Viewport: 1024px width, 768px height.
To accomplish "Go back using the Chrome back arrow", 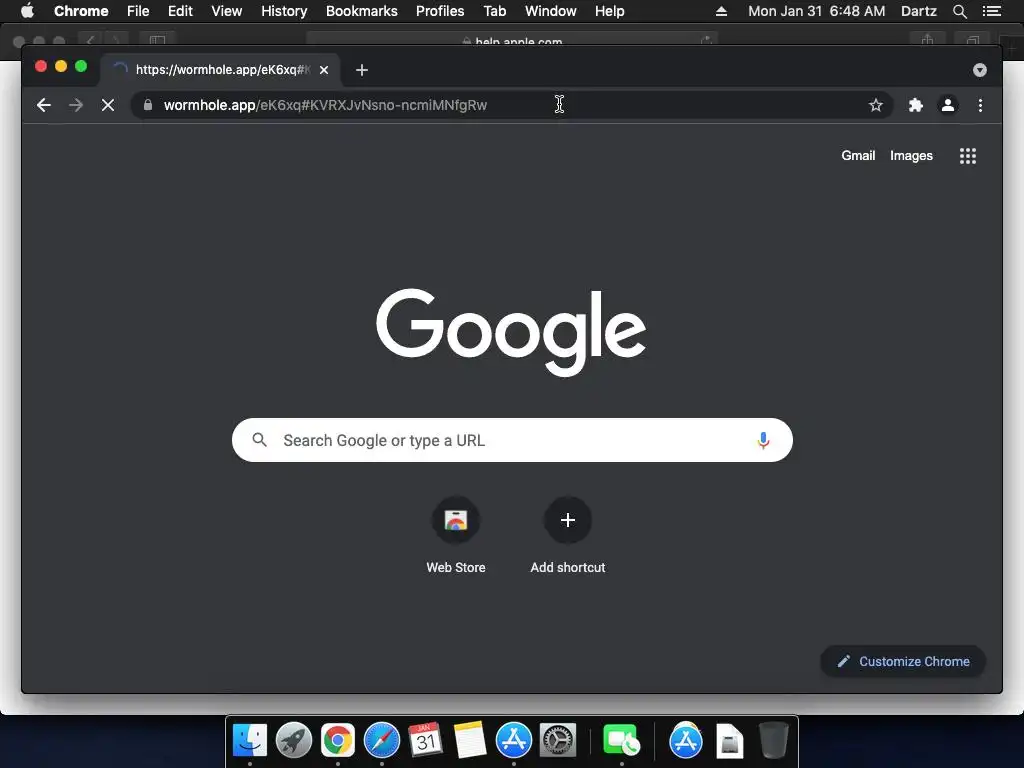I will [x=44, y=105].
